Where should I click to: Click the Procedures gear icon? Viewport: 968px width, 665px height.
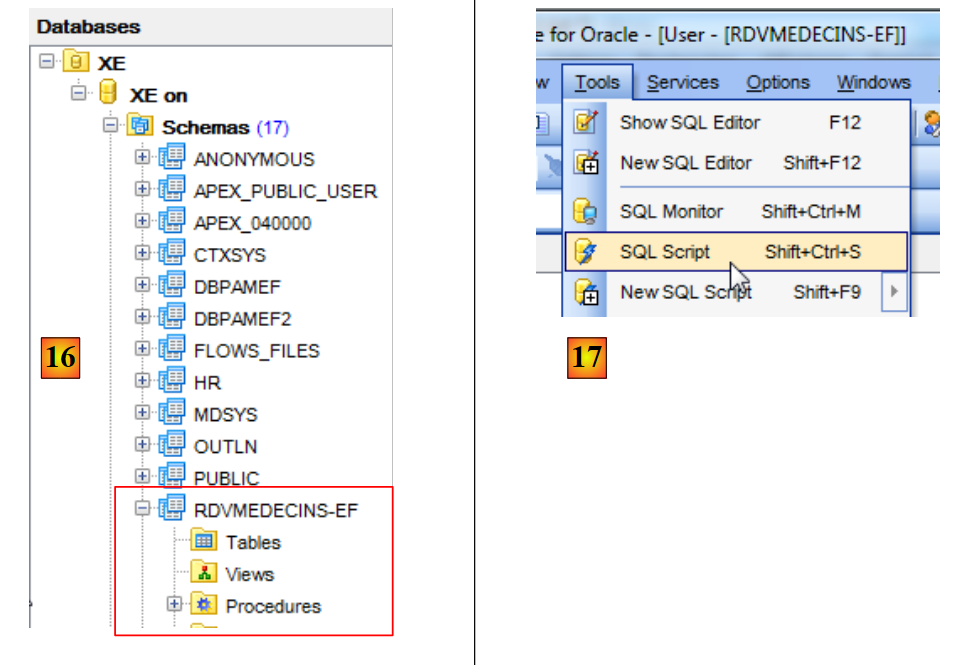204,606
